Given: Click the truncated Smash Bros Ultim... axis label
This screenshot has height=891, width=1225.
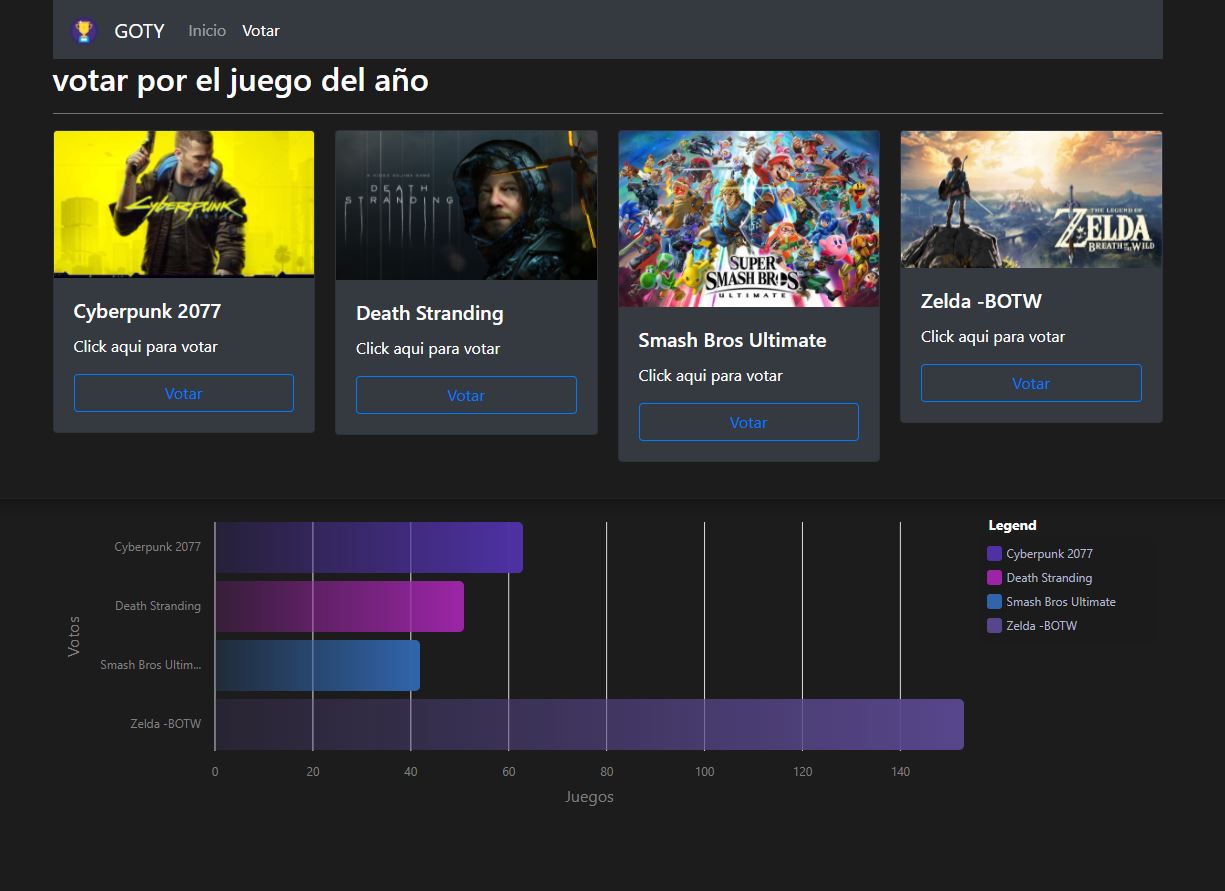Looking at the screenshot, I should tap(151, 665).
